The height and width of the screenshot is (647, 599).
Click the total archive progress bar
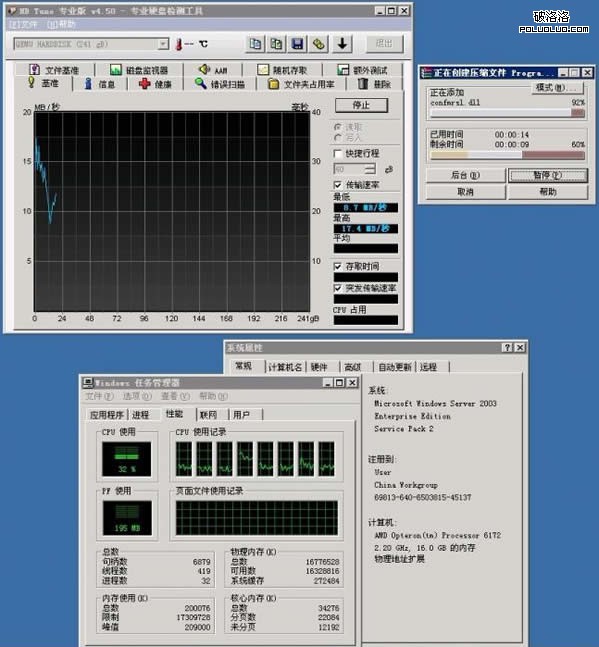click(x=507, y=155)
